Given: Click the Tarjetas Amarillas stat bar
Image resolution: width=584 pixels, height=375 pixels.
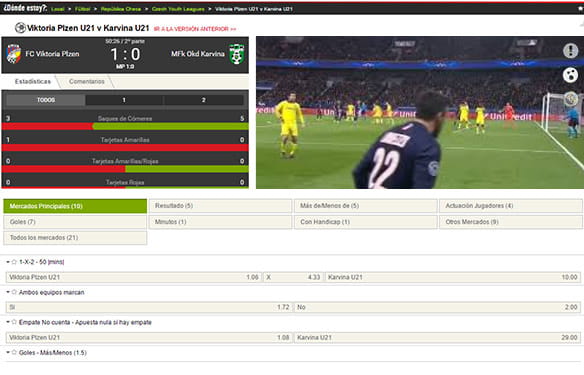Looking at the screenshot, I should (125, 147).
